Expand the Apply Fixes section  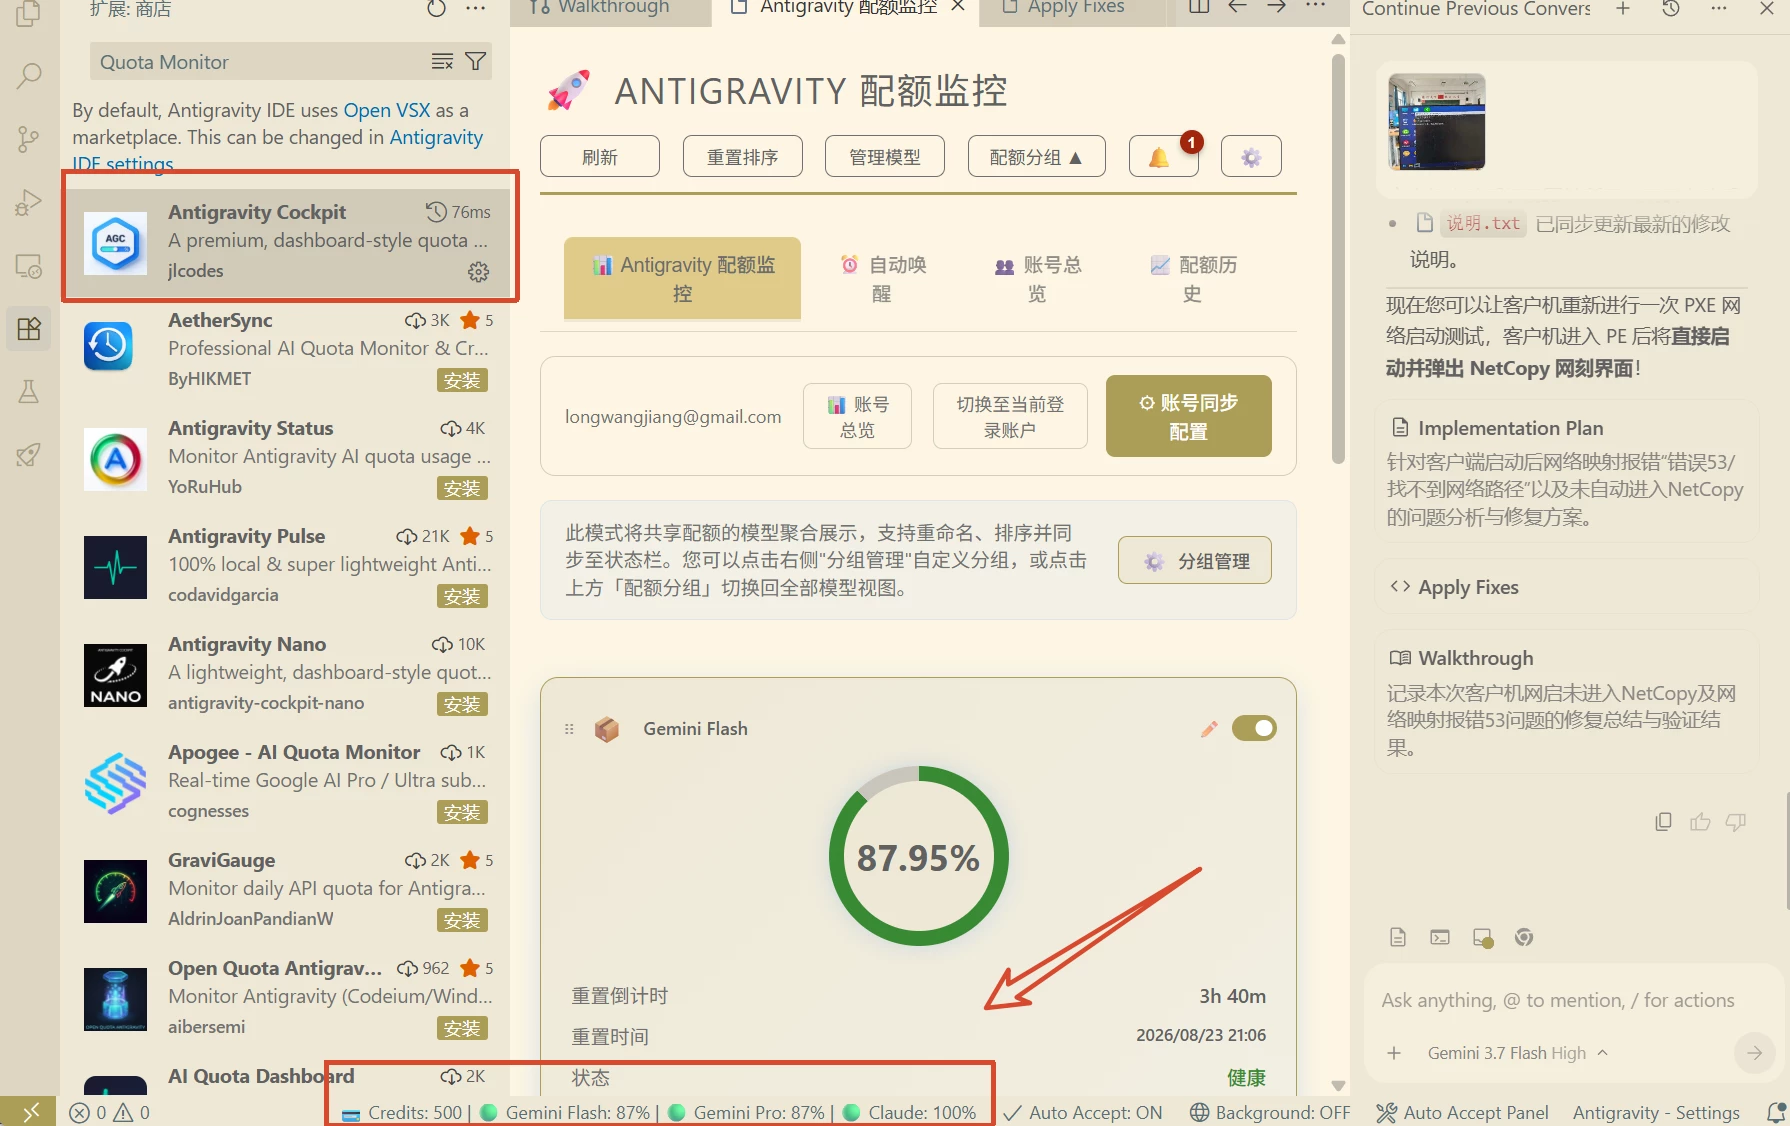coord(1567,587)
